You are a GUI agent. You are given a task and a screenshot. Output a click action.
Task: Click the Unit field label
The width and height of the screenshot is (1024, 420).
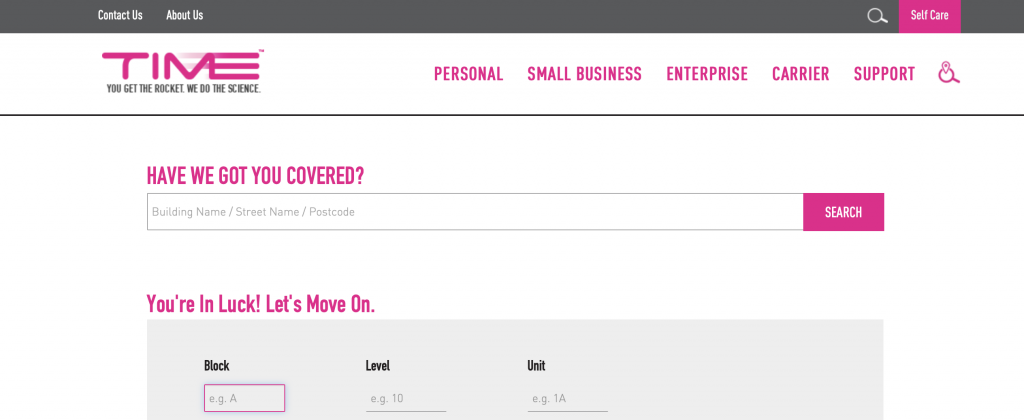(536, 366)
